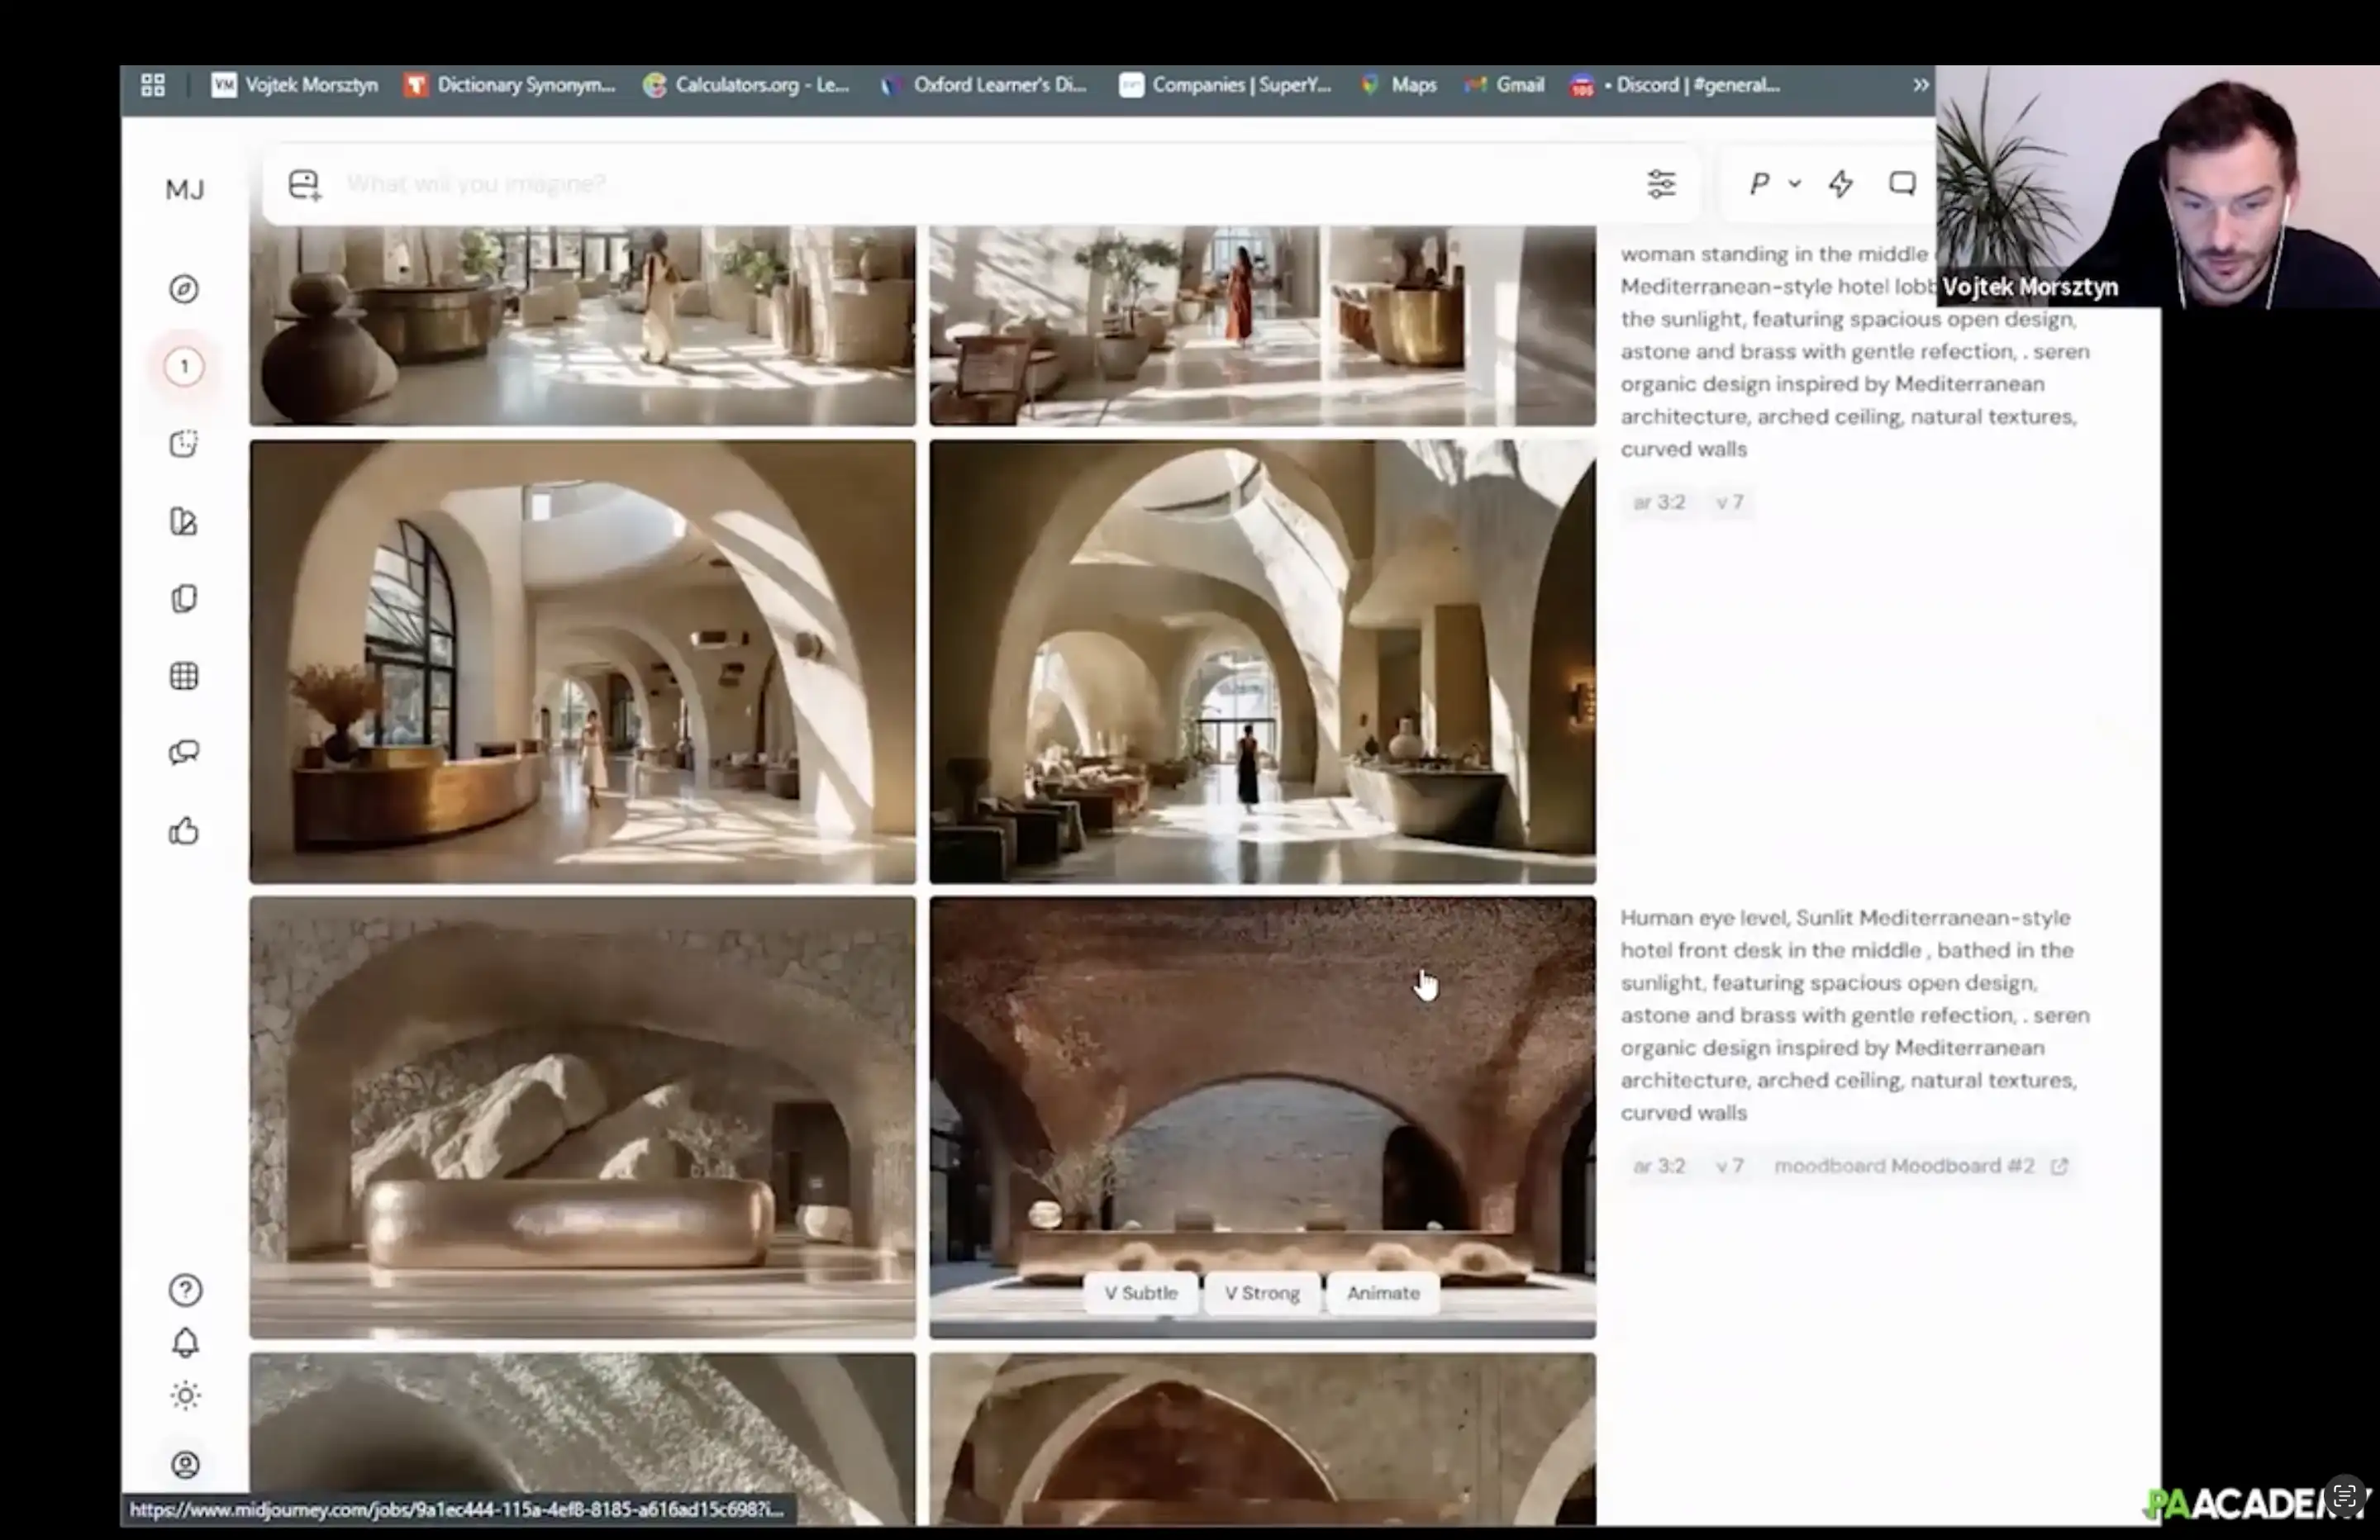Expand the personalization dropdown chevron
Viewport: 2380px width, 1540px height.
click(x=1795, y=184)
